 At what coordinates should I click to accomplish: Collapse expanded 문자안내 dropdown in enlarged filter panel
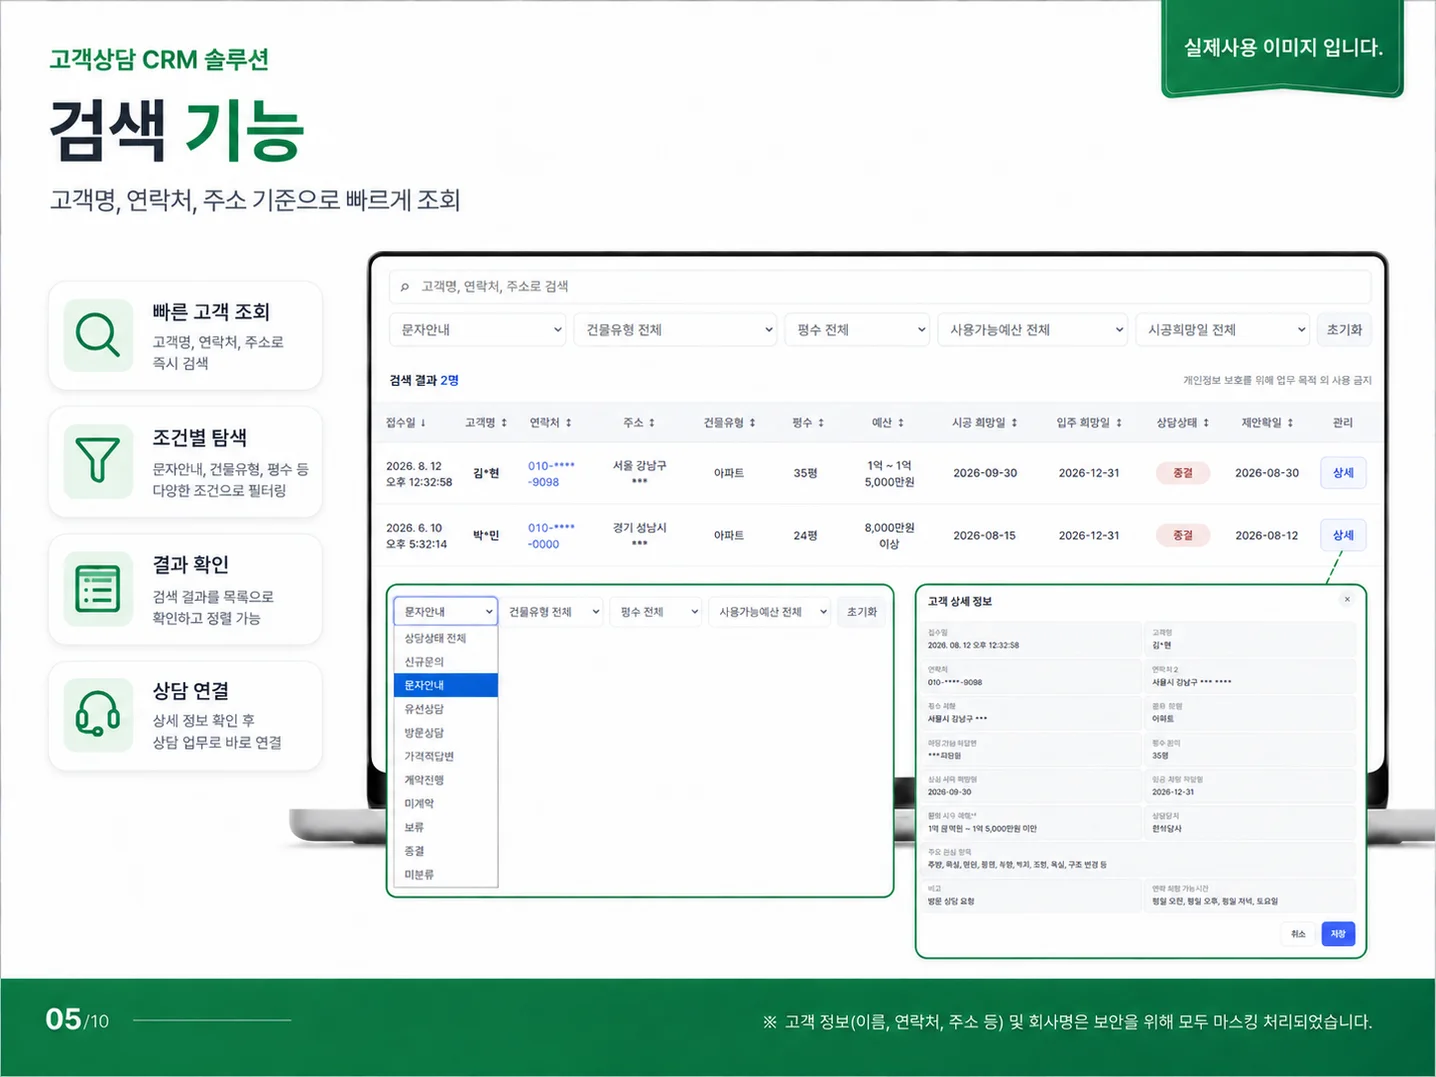point(445,612)
